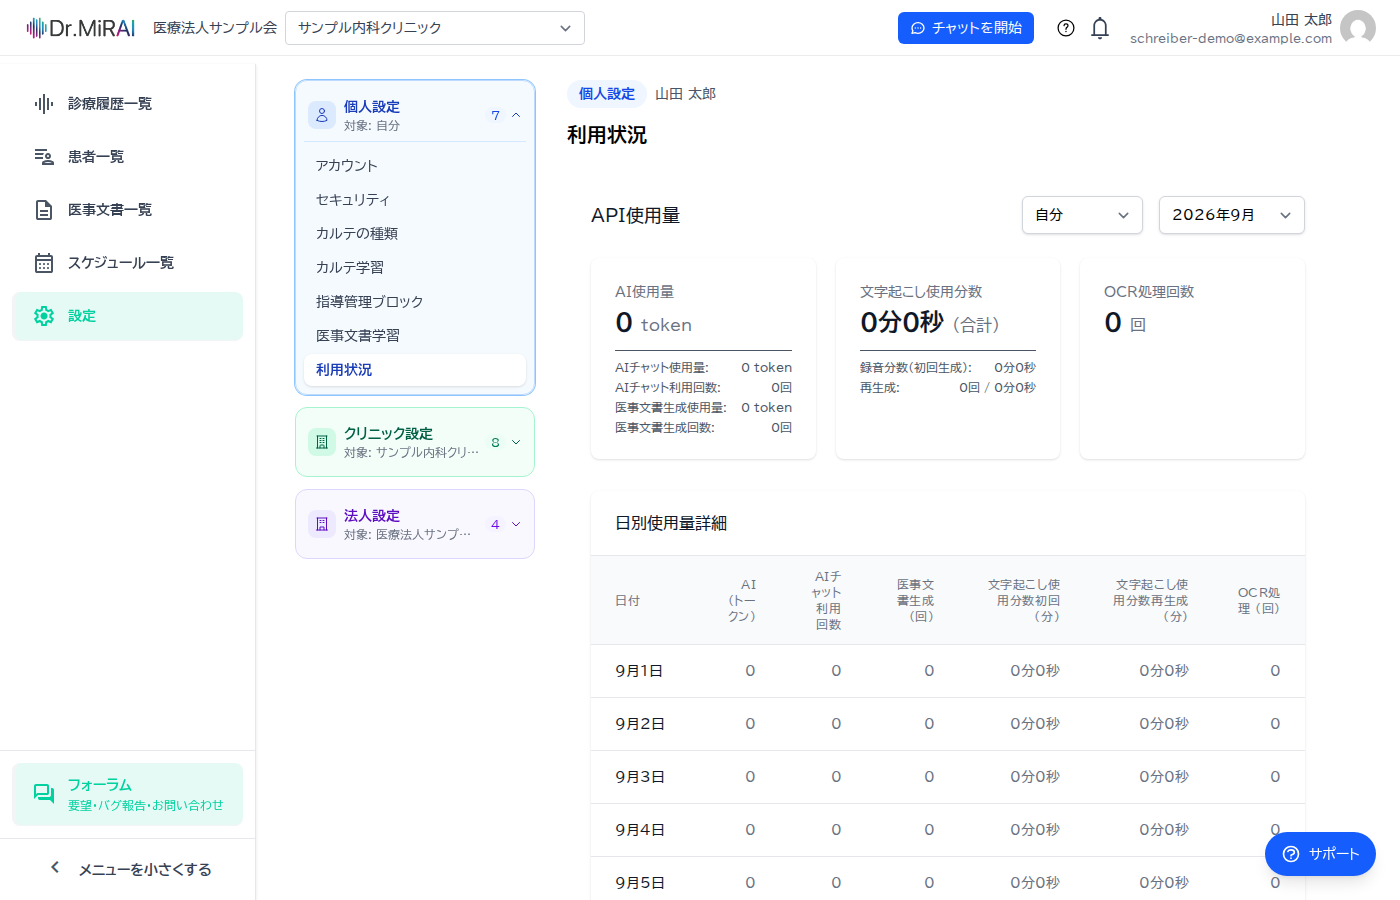Image resolution: width=1400 pixels, height=900 pixels.
Task: Click the calendar icon for スケジュール一覧
Action: pyautogui.click(x=44, y=263)
